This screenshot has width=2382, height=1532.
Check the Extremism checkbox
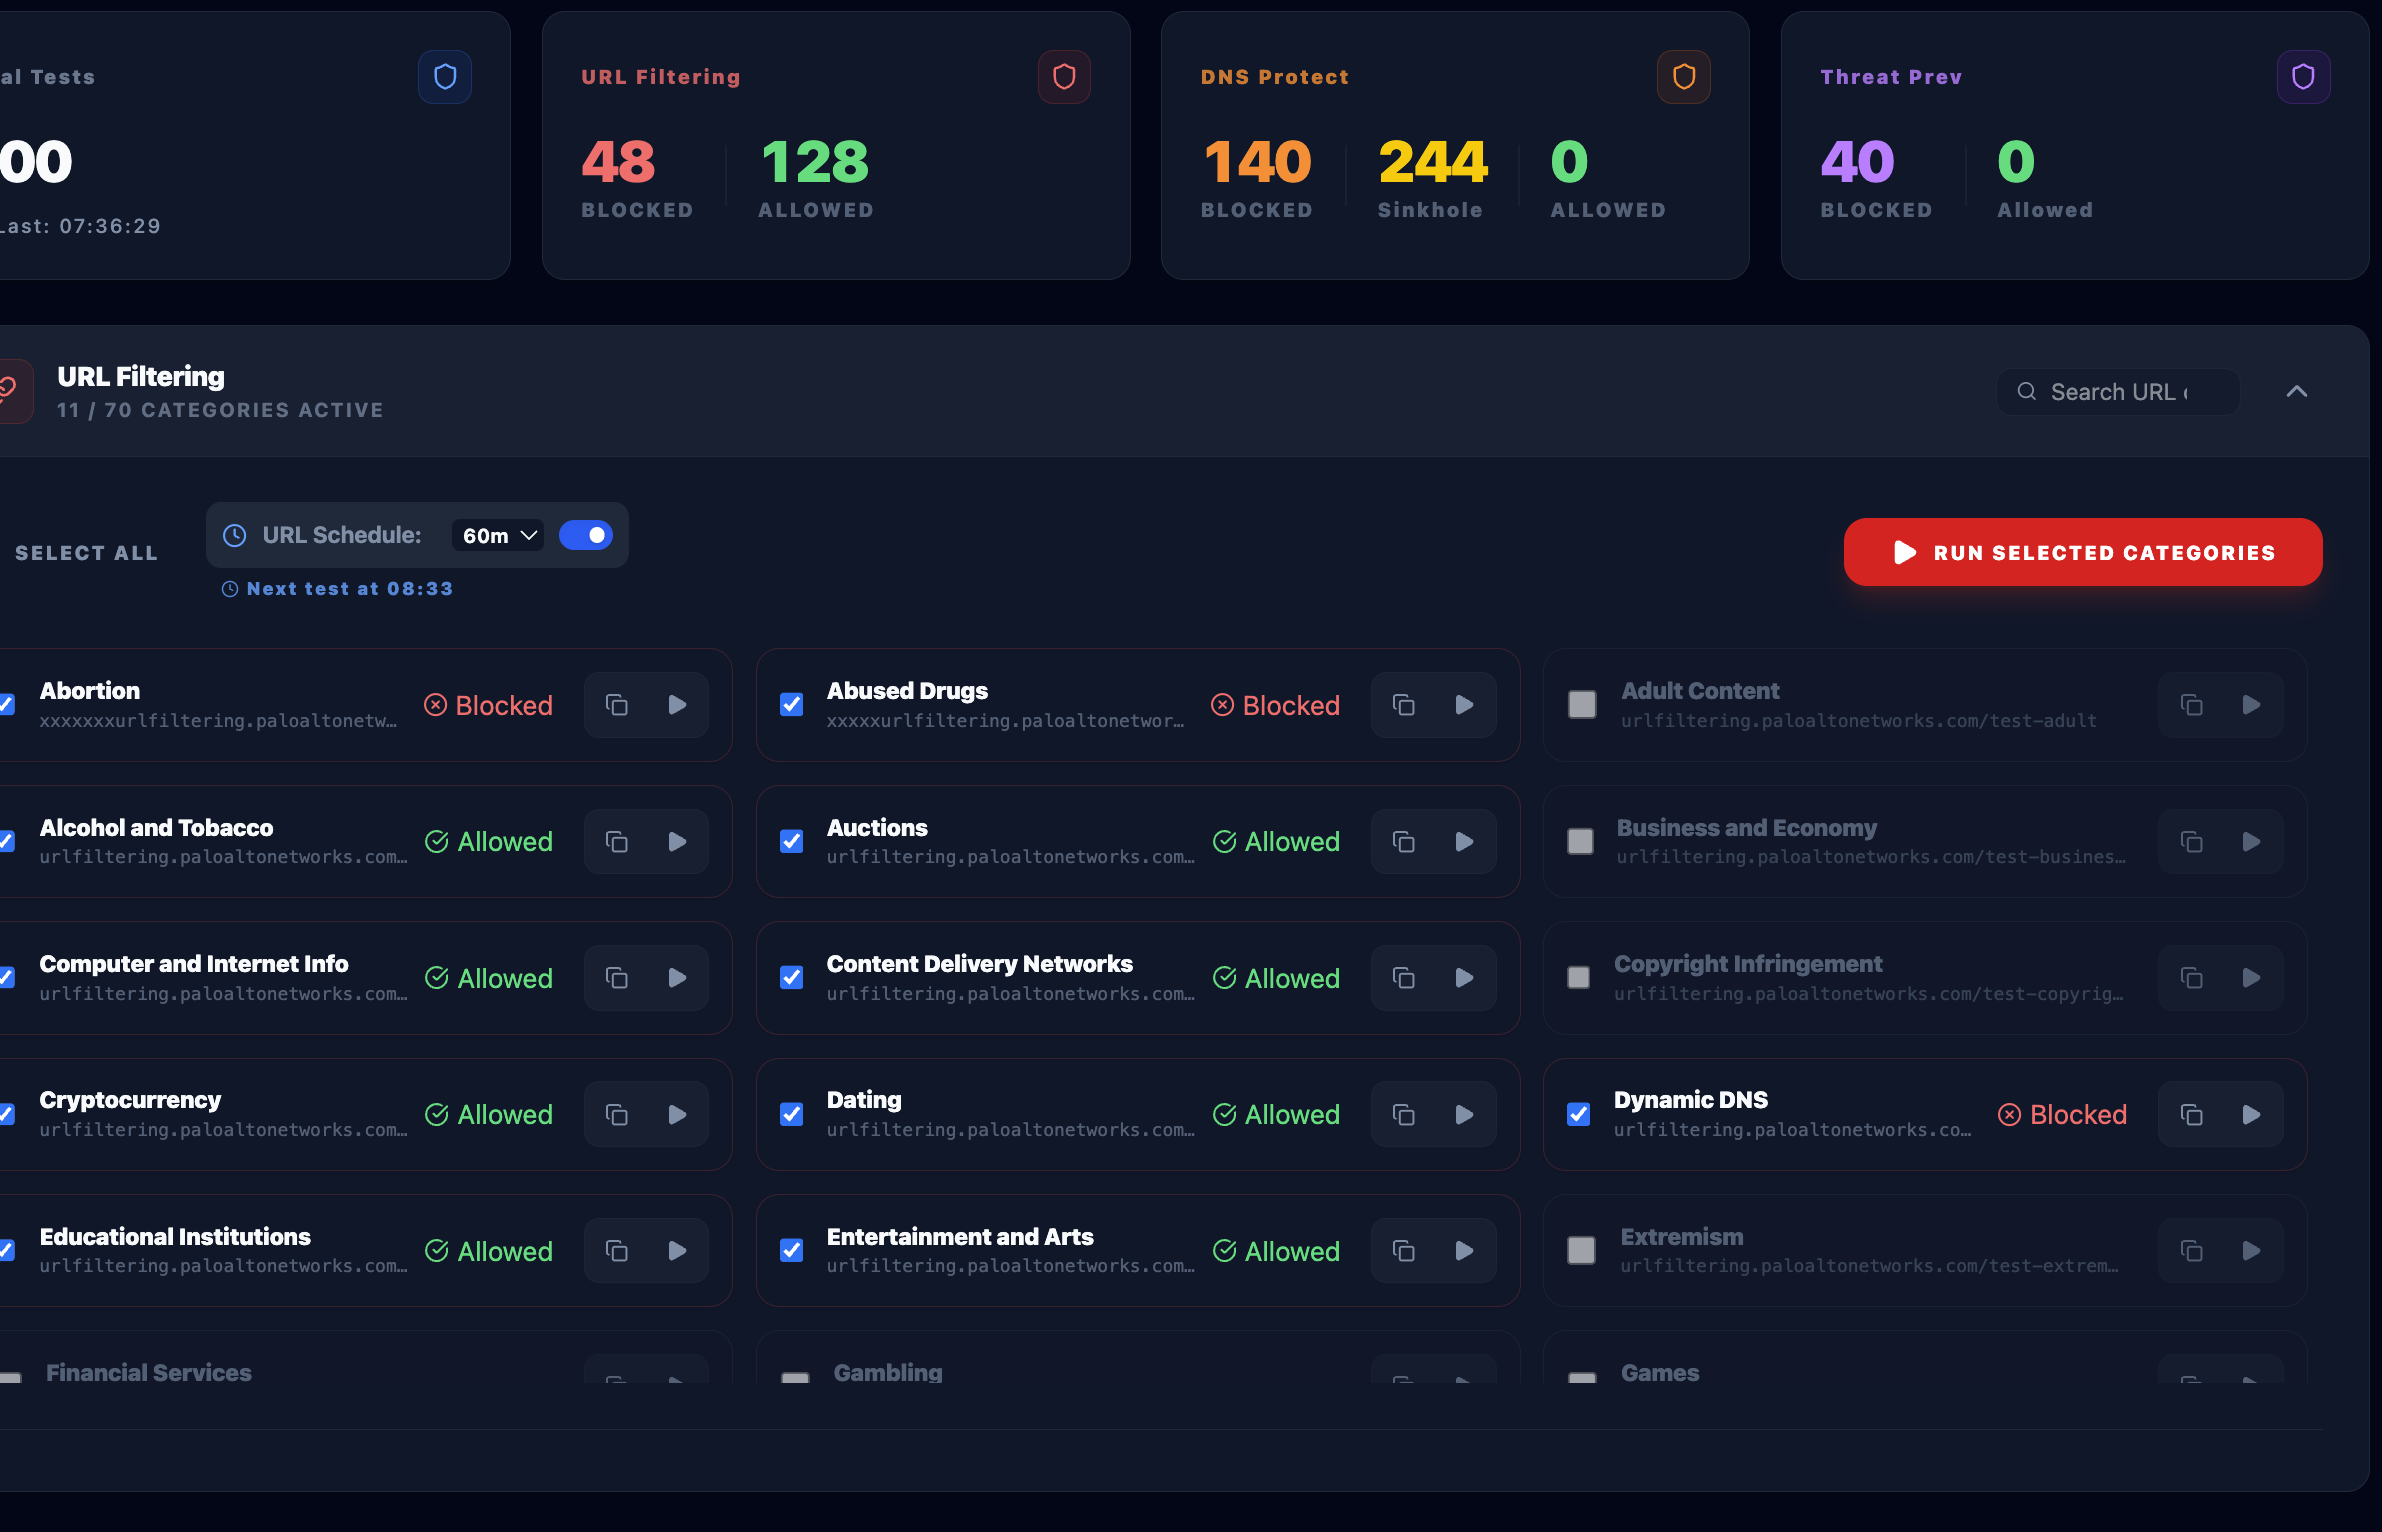coord(1582,1251)
